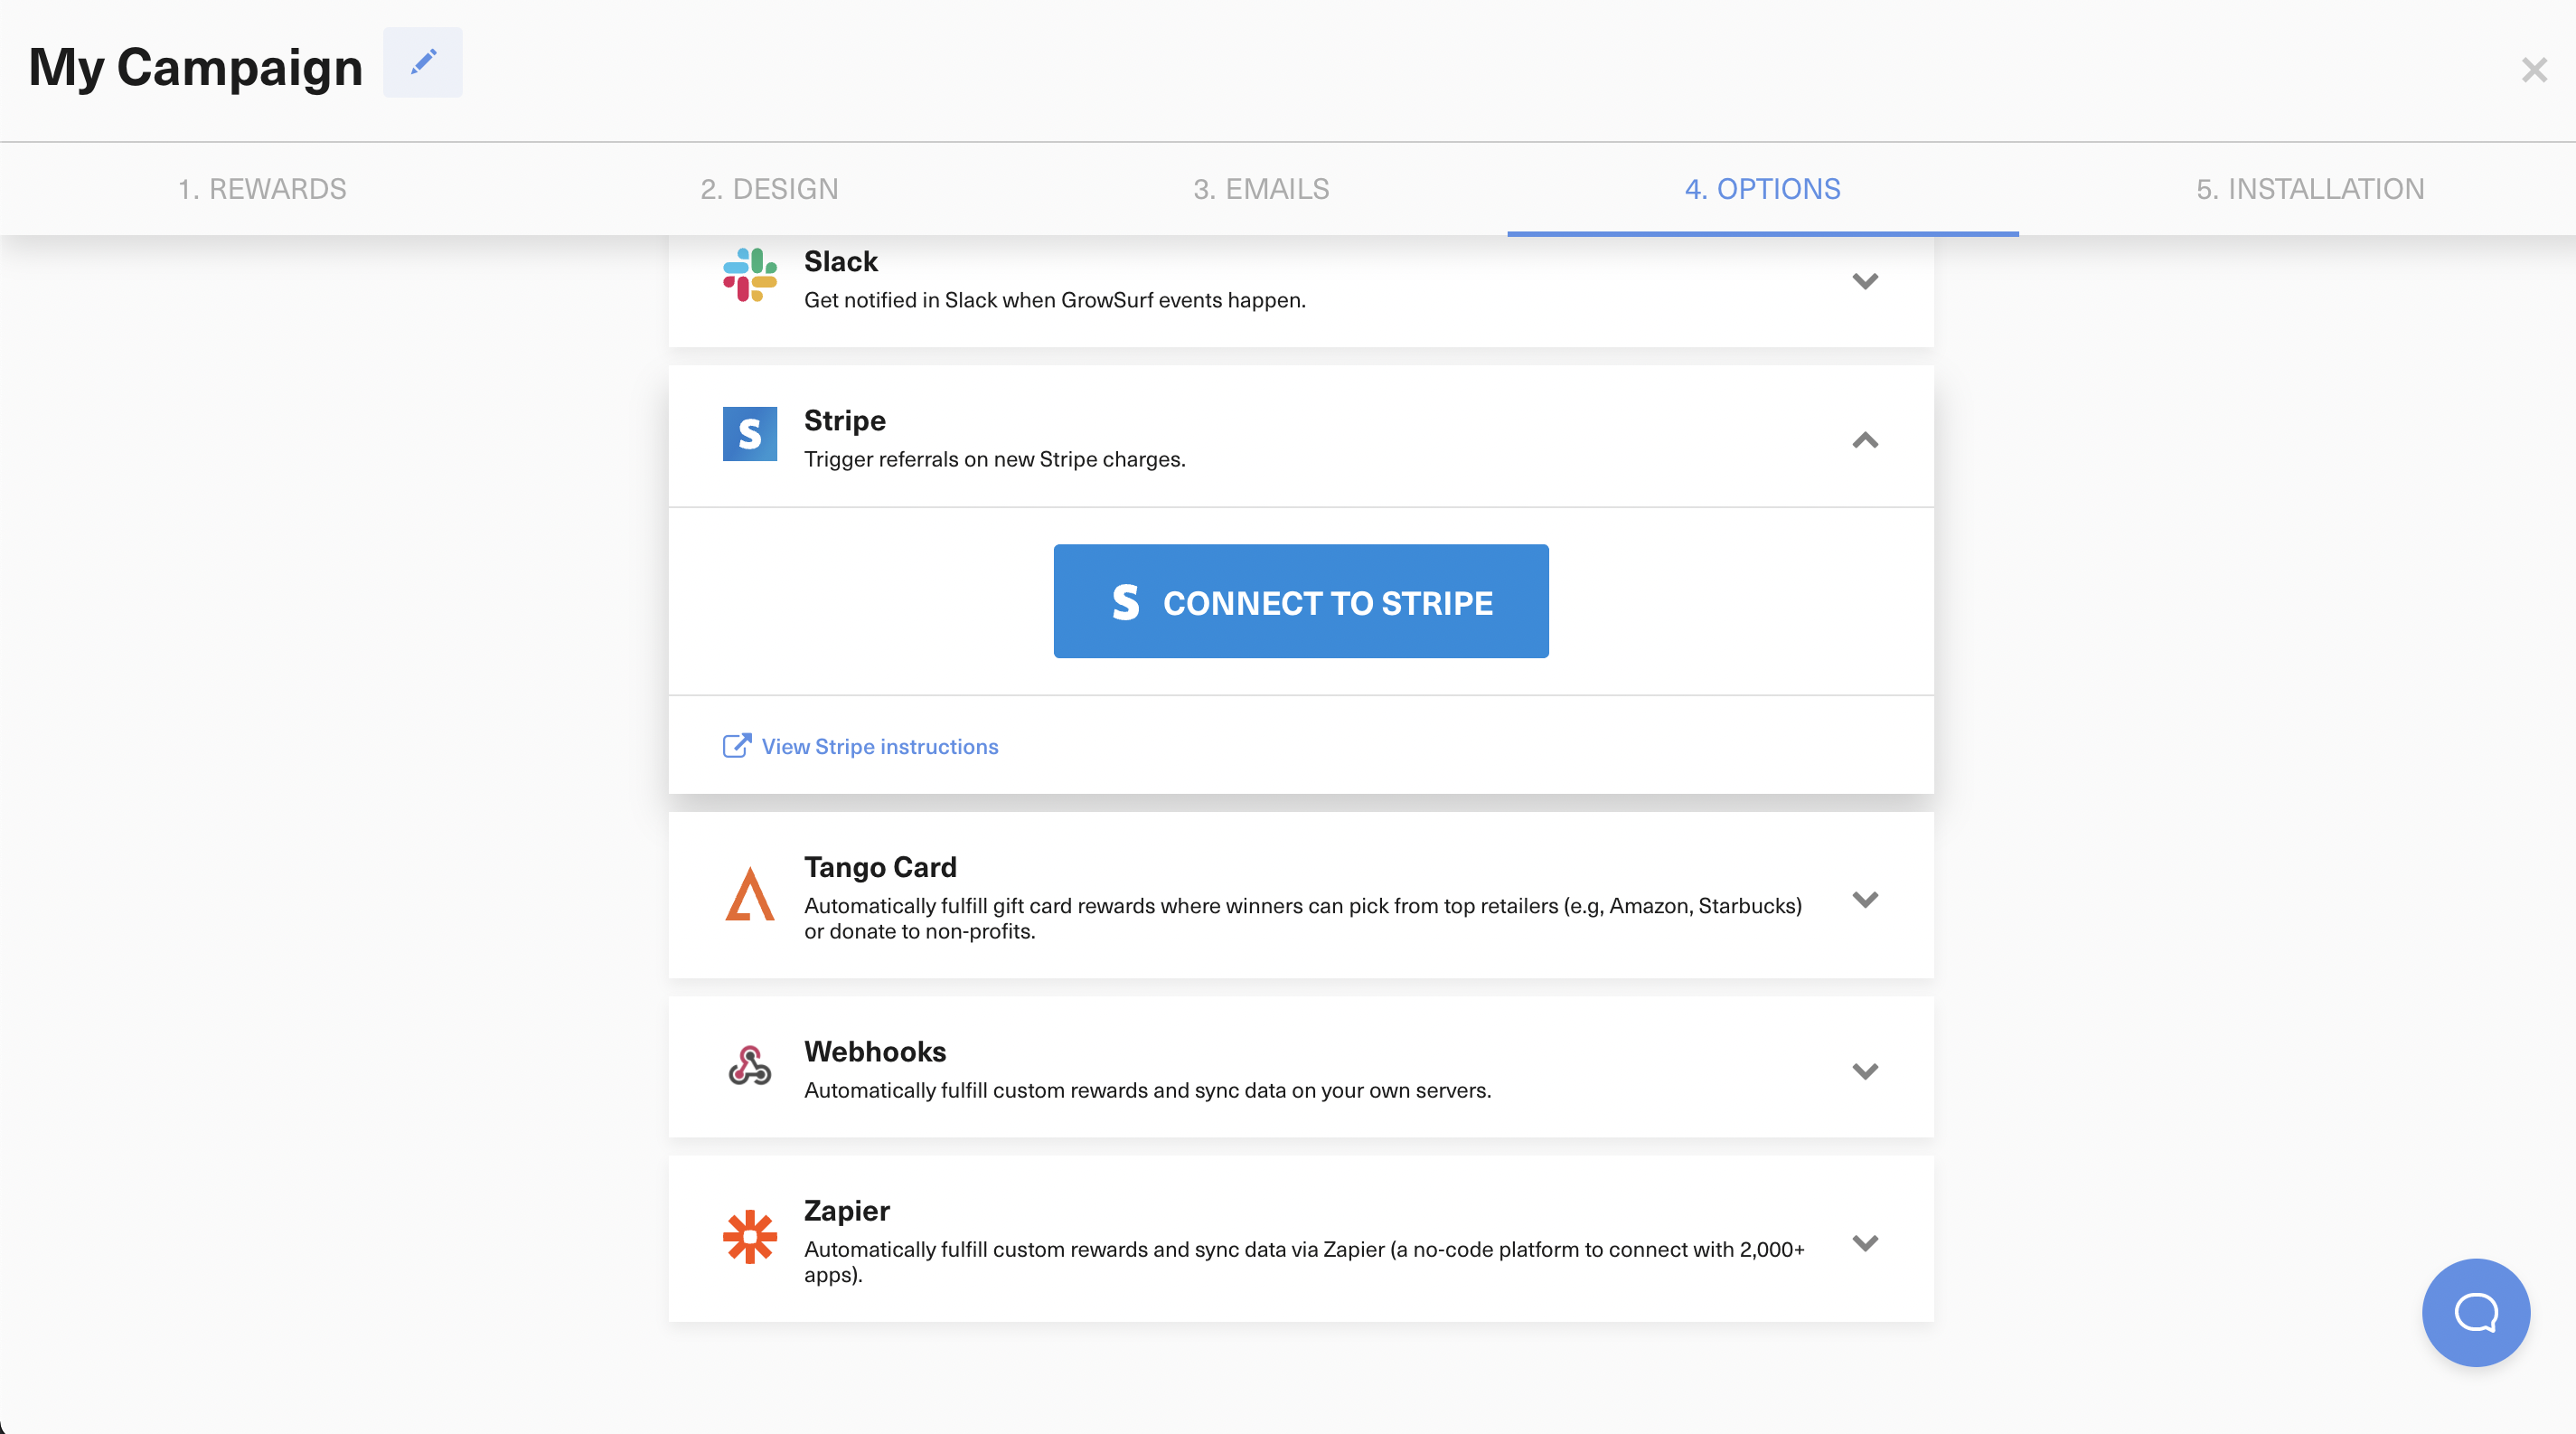The image size is (2576, 1434).
Task: Expand the Tango Card section
Action: tap(1864, 898)
